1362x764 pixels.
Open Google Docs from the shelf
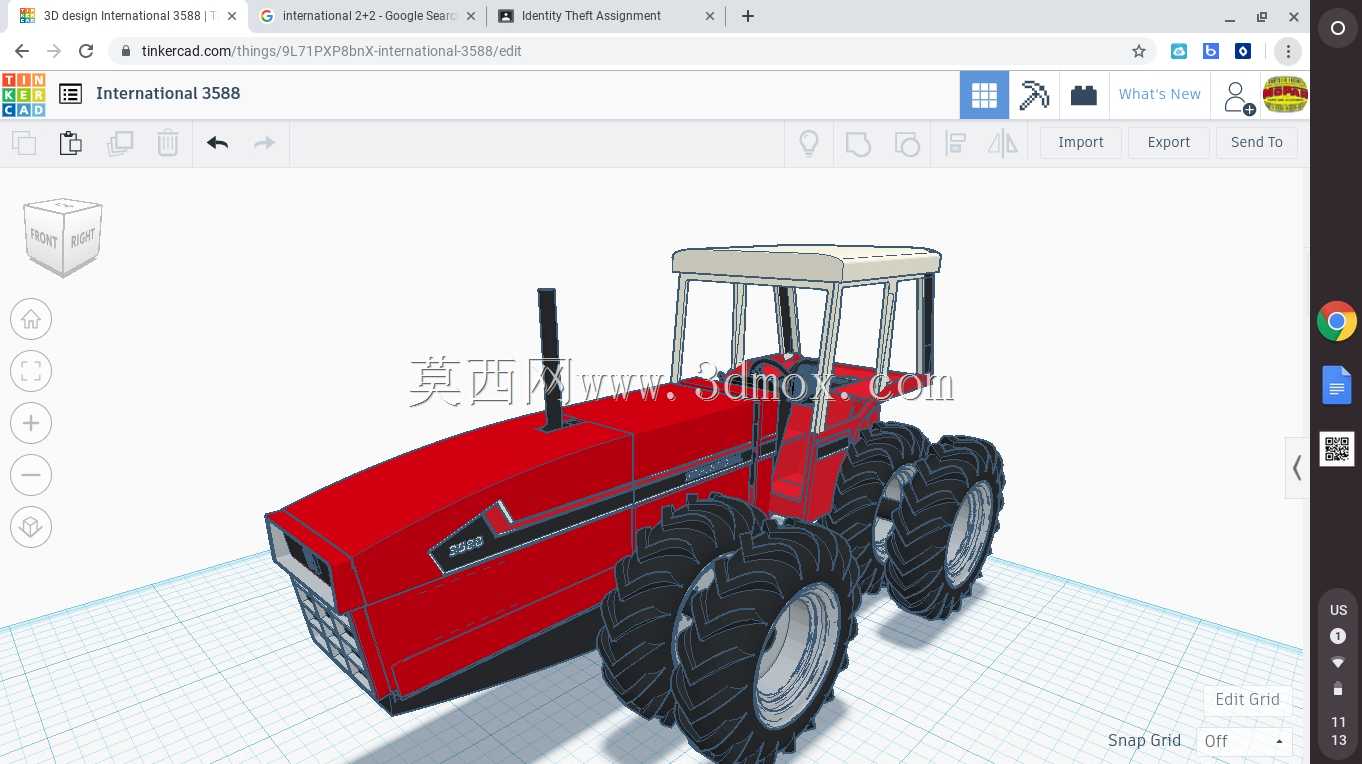pos(1337,385)
